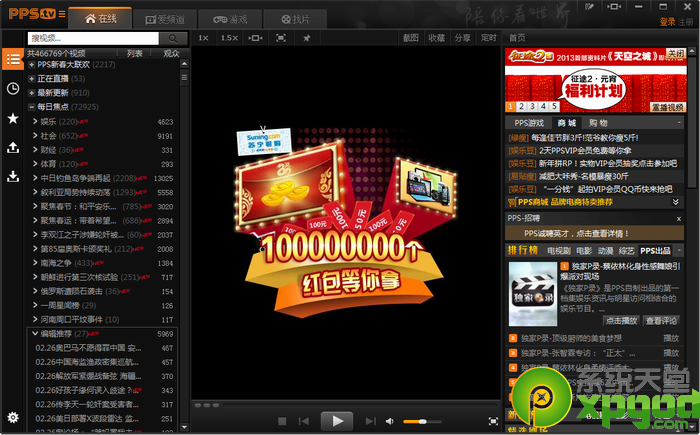Click the video progress seek bar
The image size is (700, 435).
click(x=359, y=405)
